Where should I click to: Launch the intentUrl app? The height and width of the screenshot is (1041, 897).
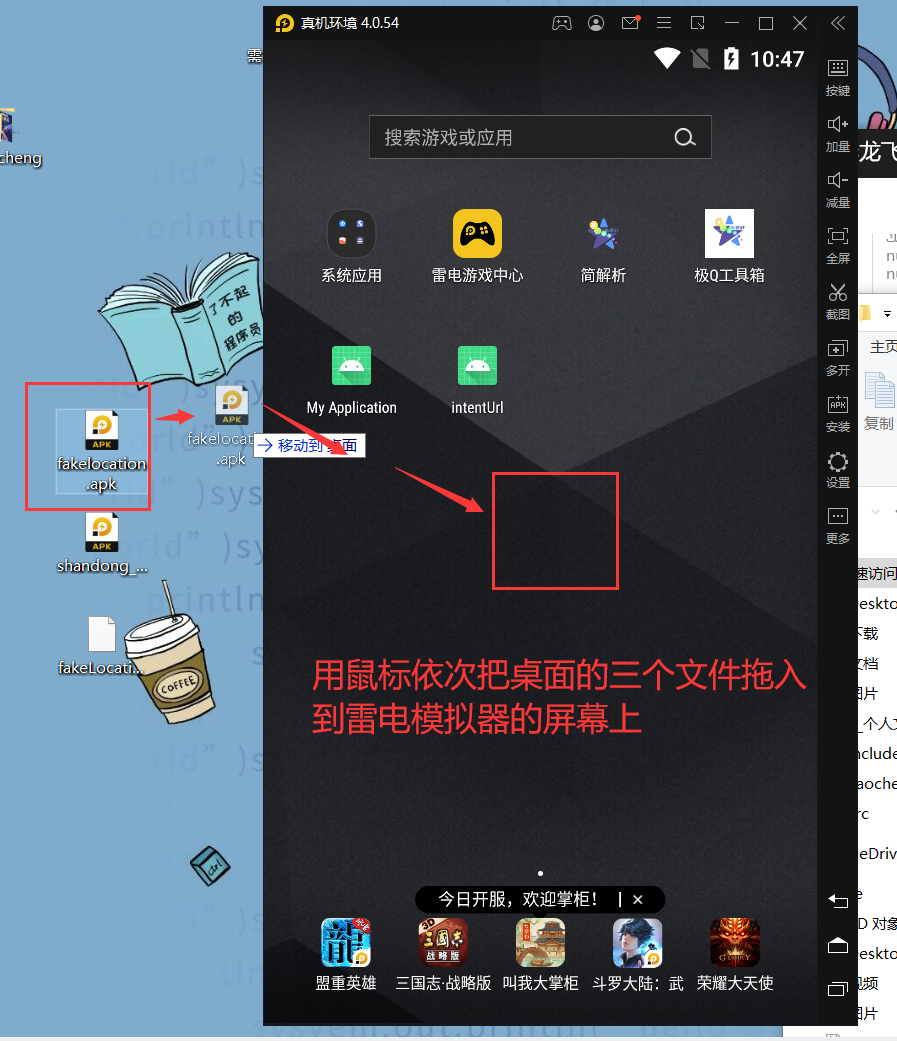(x=477, y=381)
